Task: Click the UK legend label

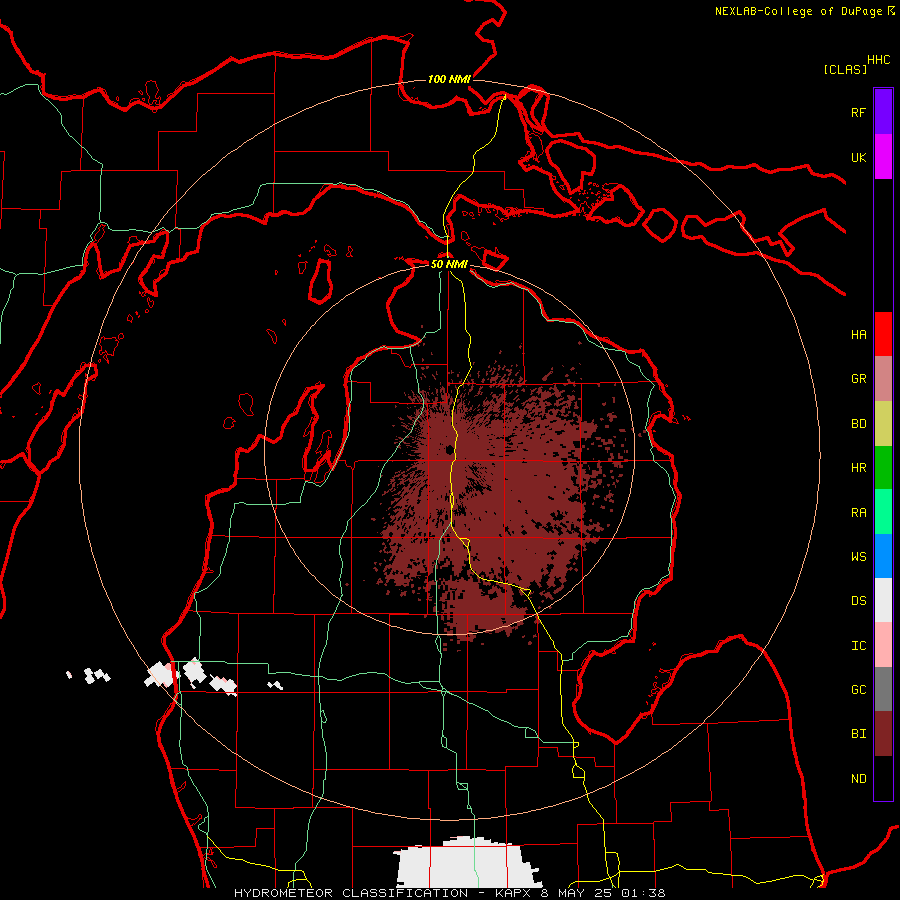Action: (x=858, y=158)
